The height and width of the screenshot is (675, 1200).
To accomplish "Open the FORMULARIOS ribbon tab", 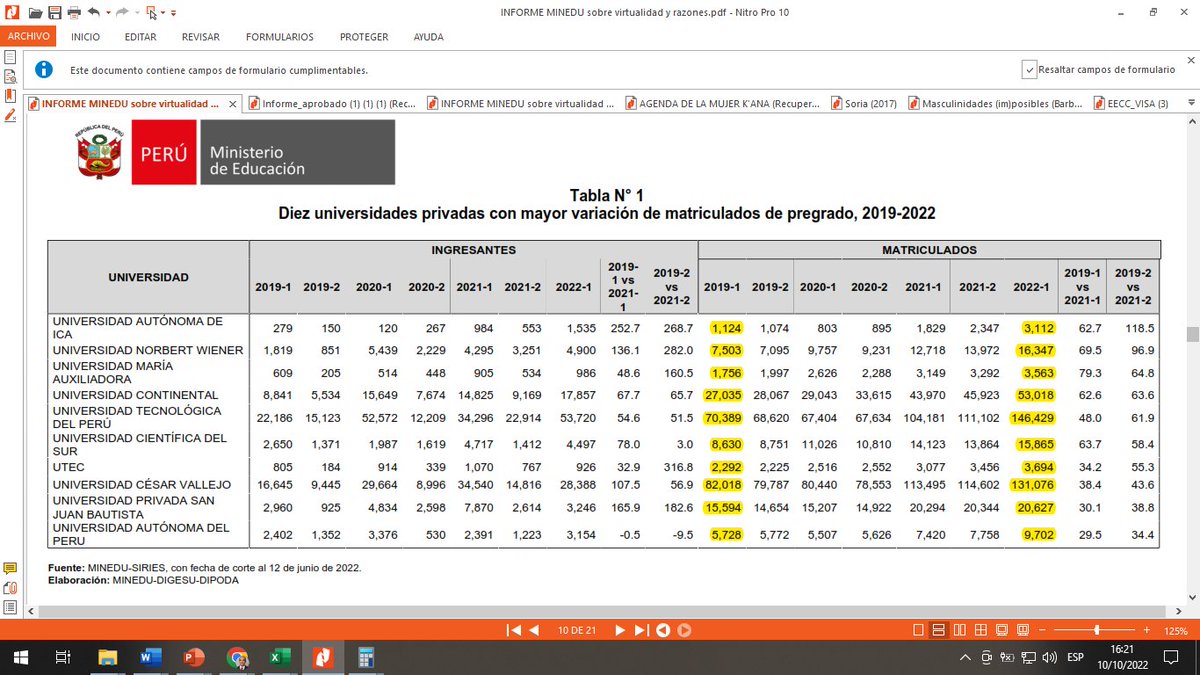I will pos(280,37).
